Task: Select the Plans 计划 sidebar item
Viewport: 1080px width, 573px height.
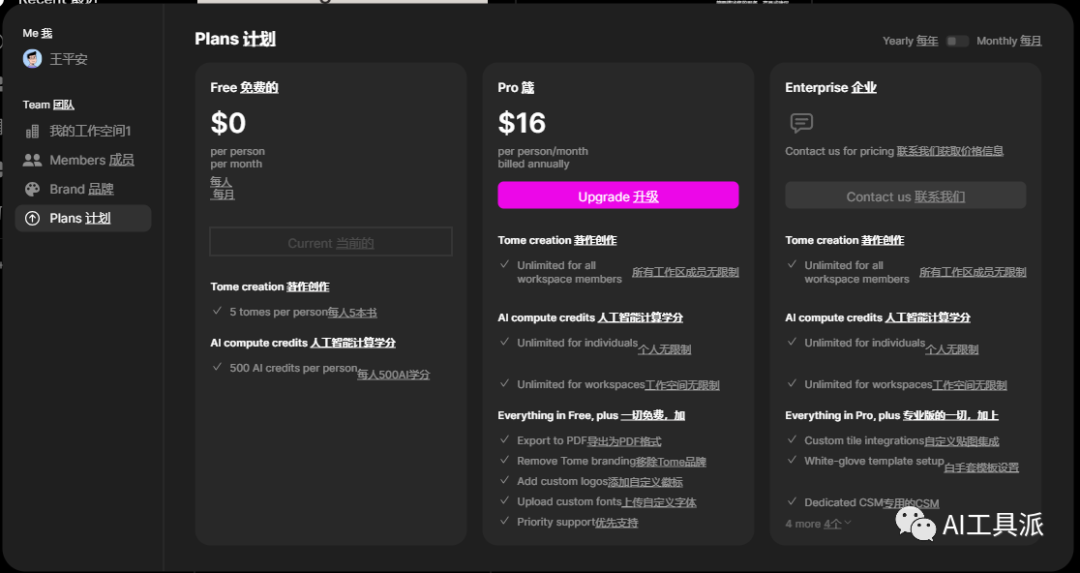Action: point(83,218)
